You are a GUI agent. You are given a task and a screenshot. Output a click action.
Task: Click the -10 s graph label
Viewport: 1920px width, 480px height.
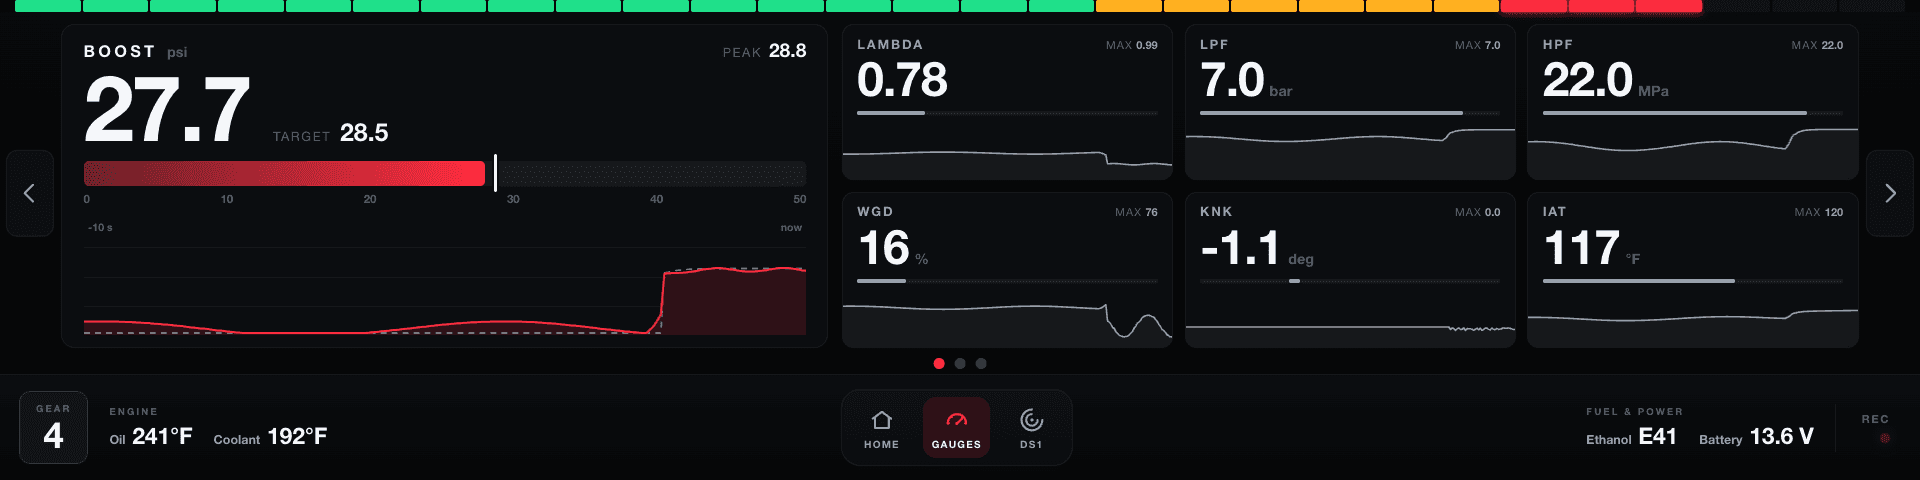click(100, 228)
